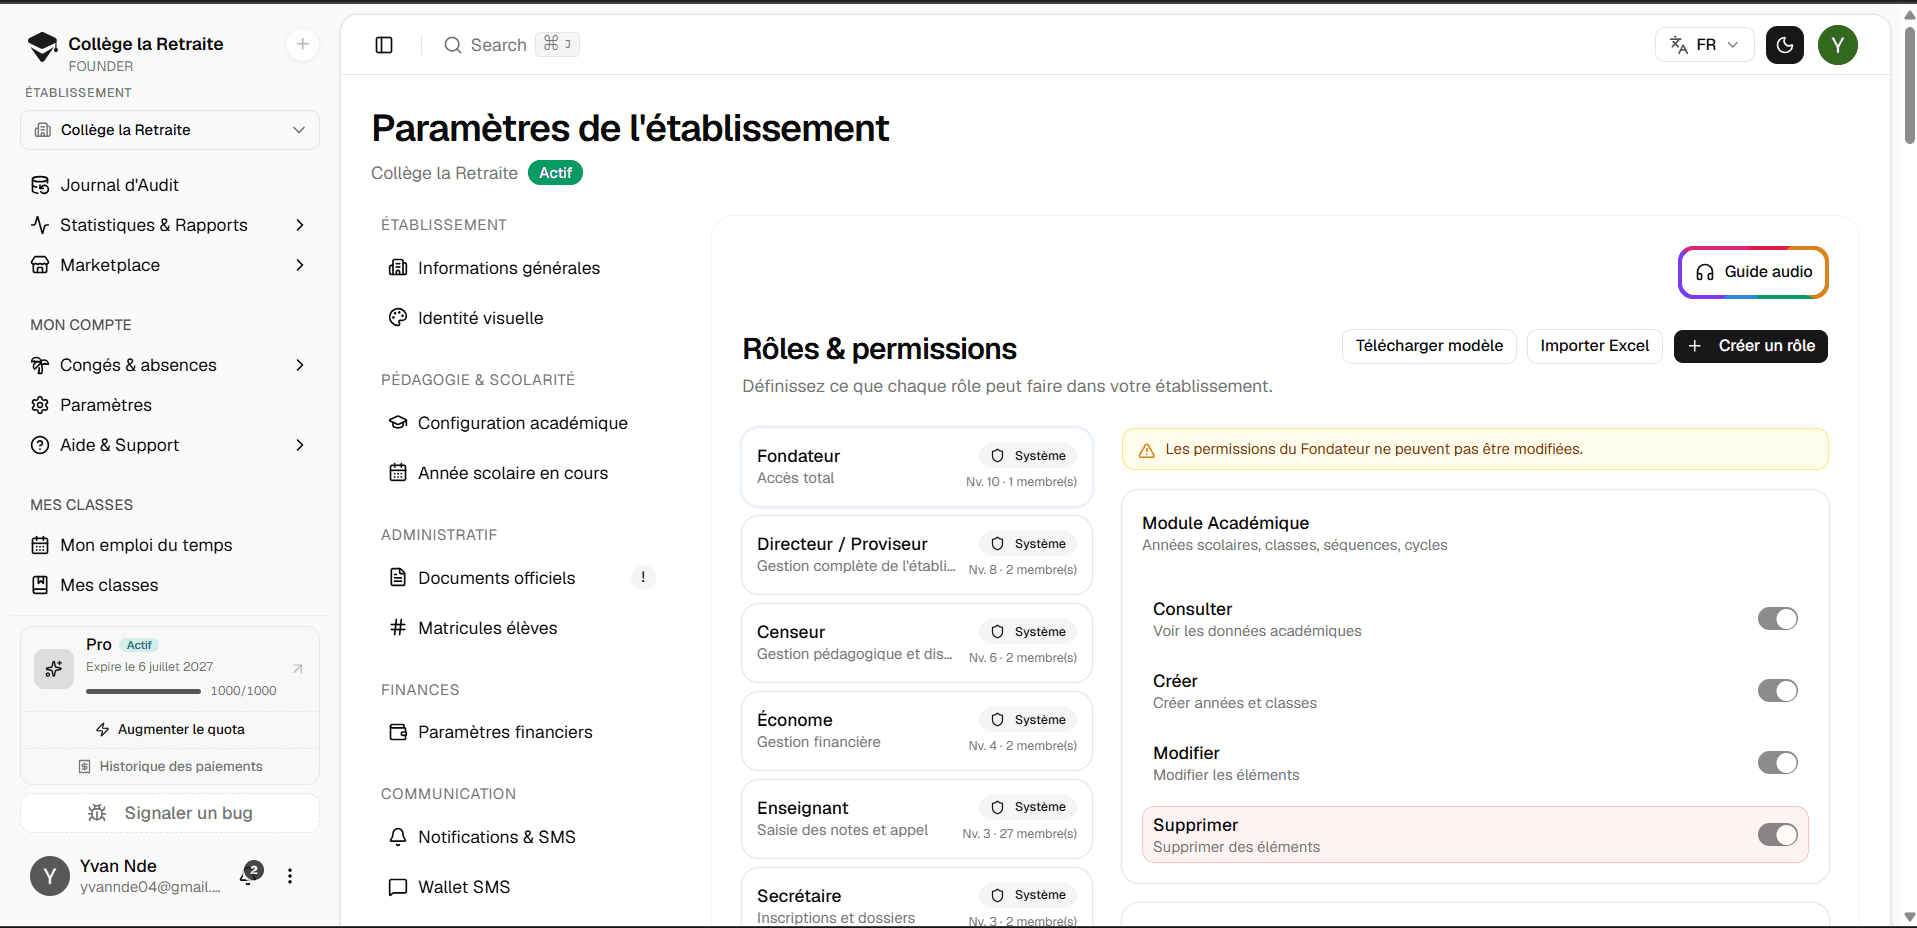The image size is (1917, 928).
Task: Expand Aide & Support chevron
Action: coord(300,445)
